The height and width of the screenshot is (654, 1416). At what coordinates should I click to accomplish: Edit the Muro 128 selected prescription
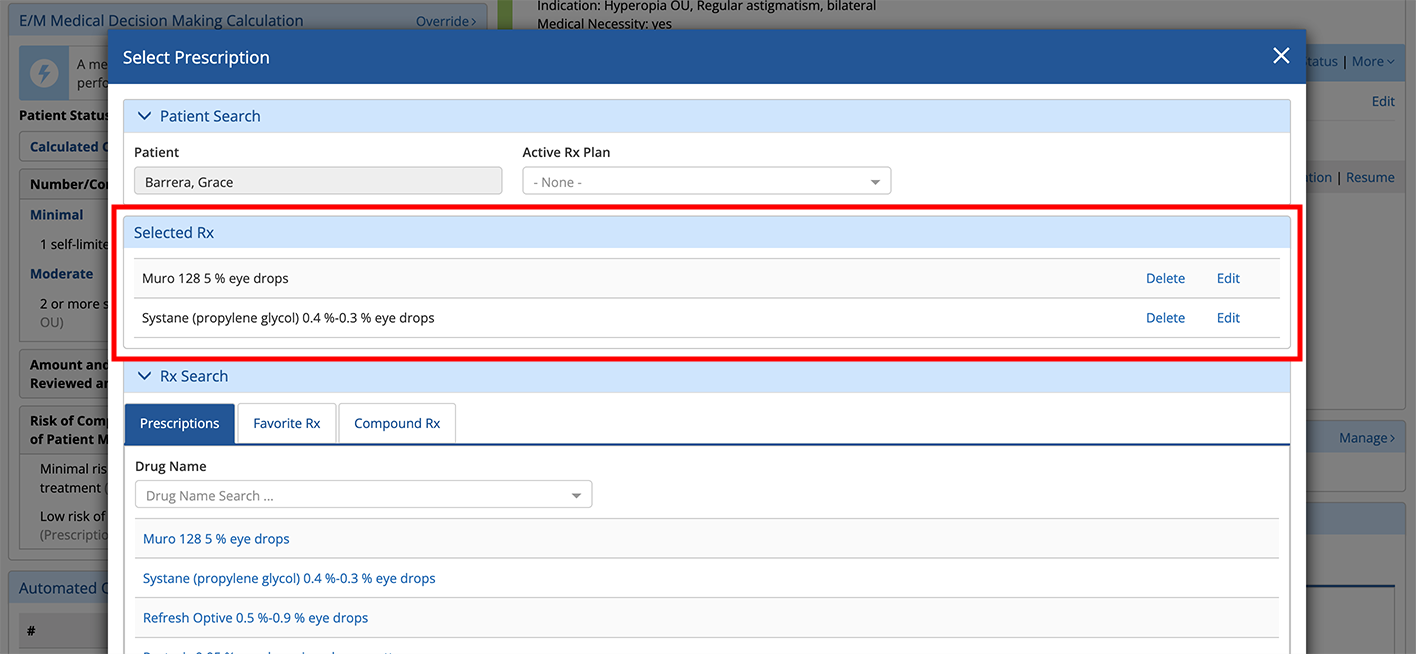[x=1228, y=278]
